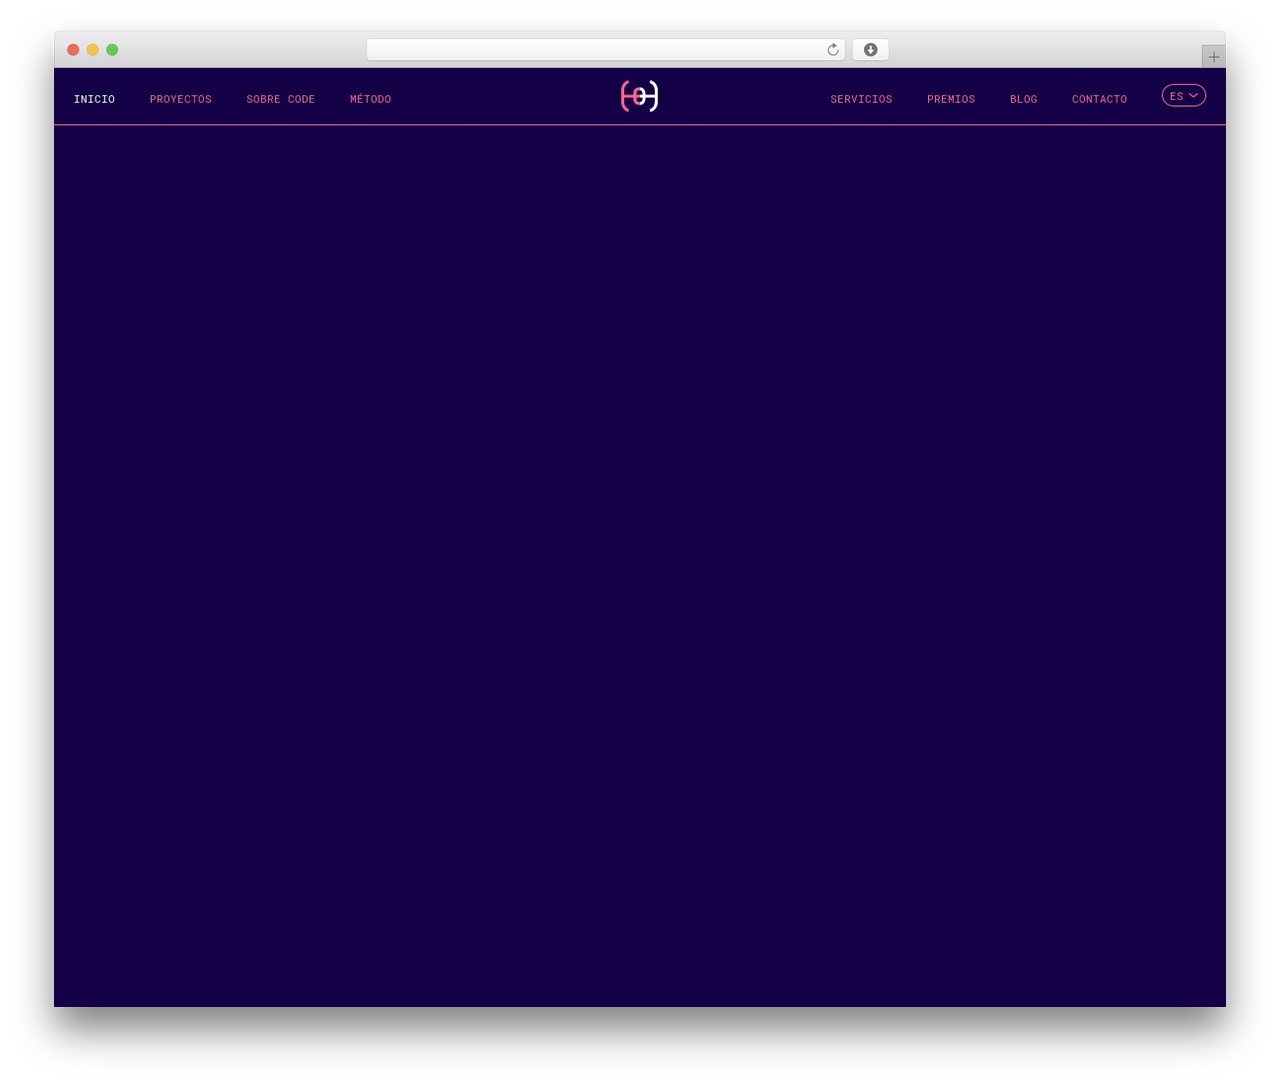Open the CONTACTO page

(x=1099, y=99)
